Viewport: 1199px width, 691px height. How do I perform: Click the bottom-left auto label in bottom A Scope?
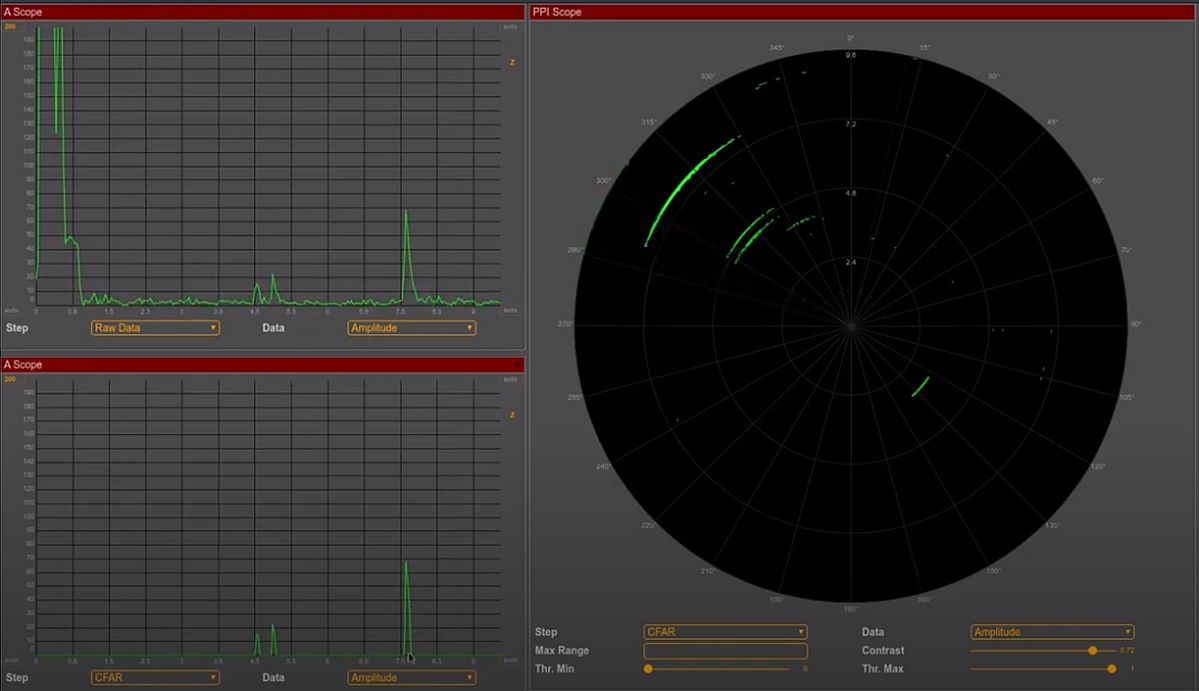11,660
